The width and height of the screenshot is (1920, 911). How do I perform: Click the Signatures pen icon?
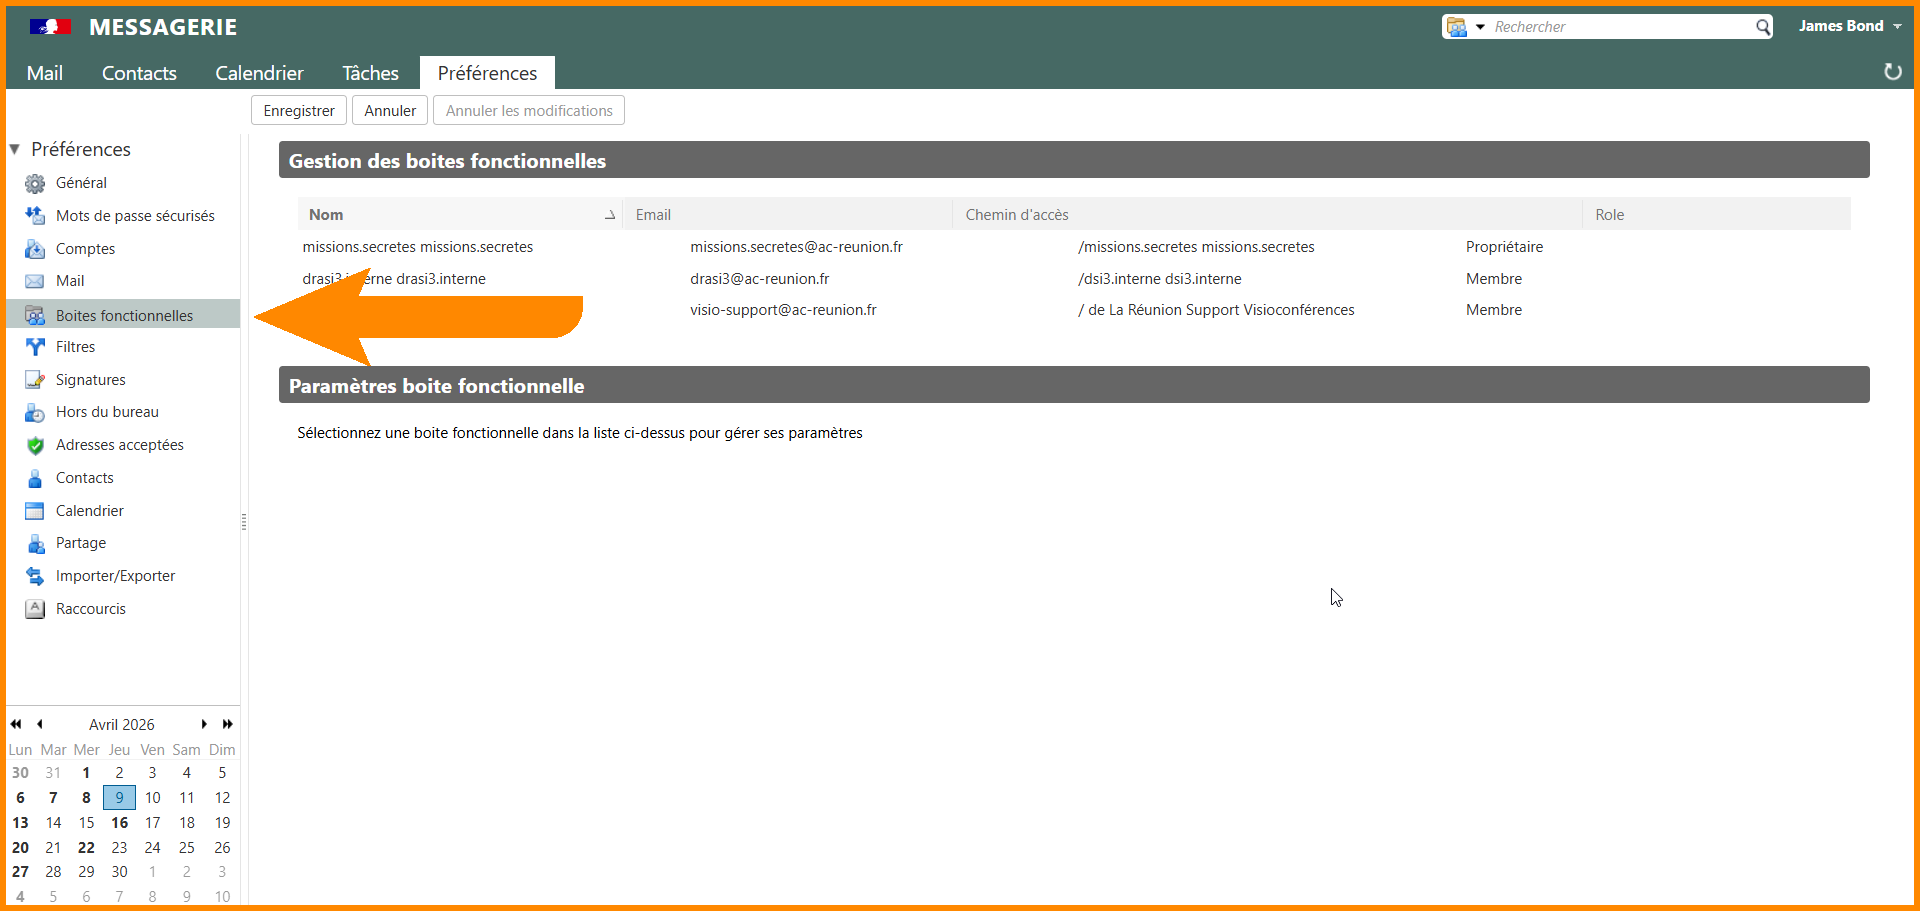click(x=35, y=380)
